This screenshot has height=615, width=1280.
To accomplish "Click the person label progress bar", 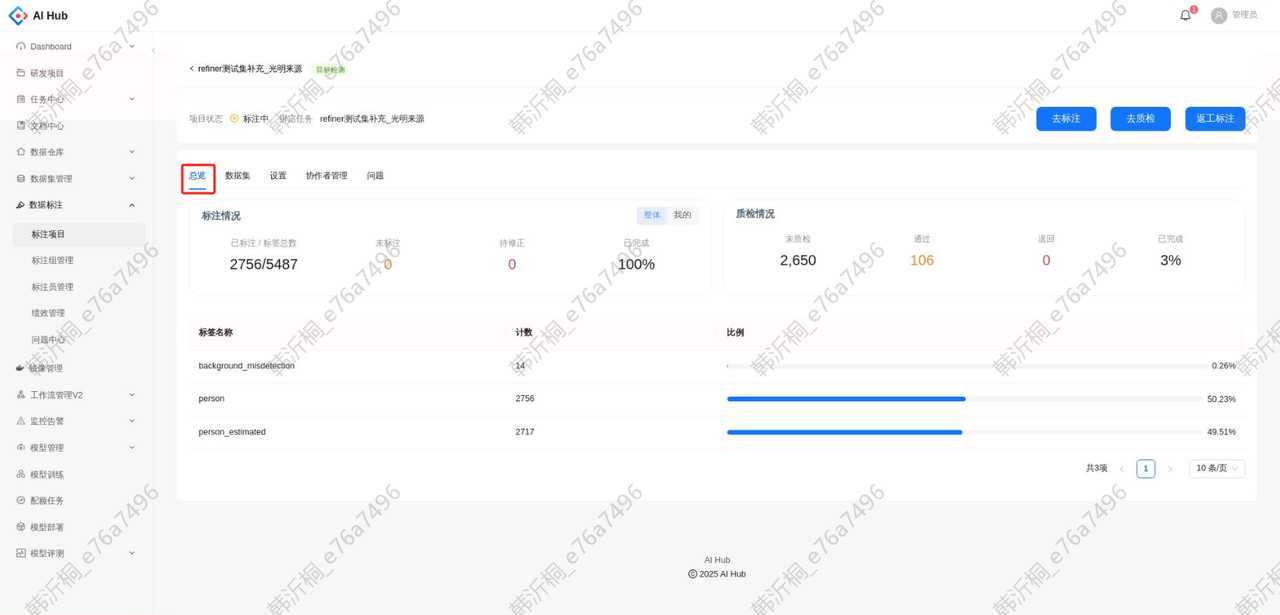I will click(845, 398).
